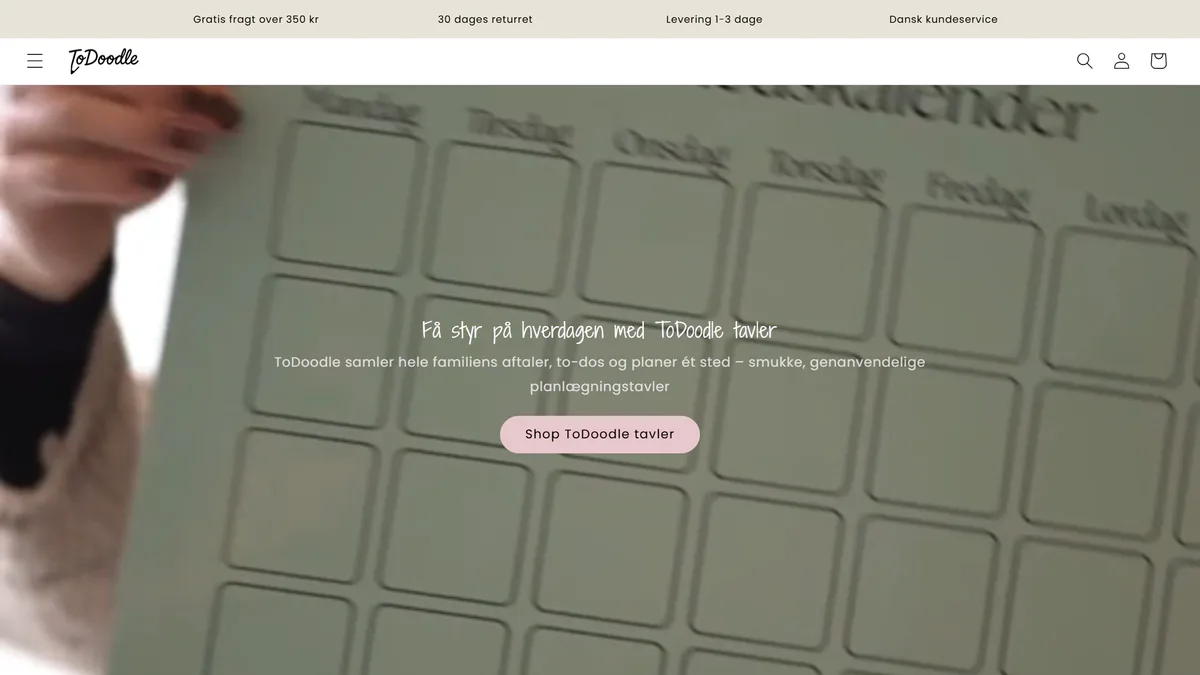Image resolution: width=1200 pixels, height=675 pixels.
Task: Click the hero heading 'Få styr på hverdagen'
Action: pos(600,330)
